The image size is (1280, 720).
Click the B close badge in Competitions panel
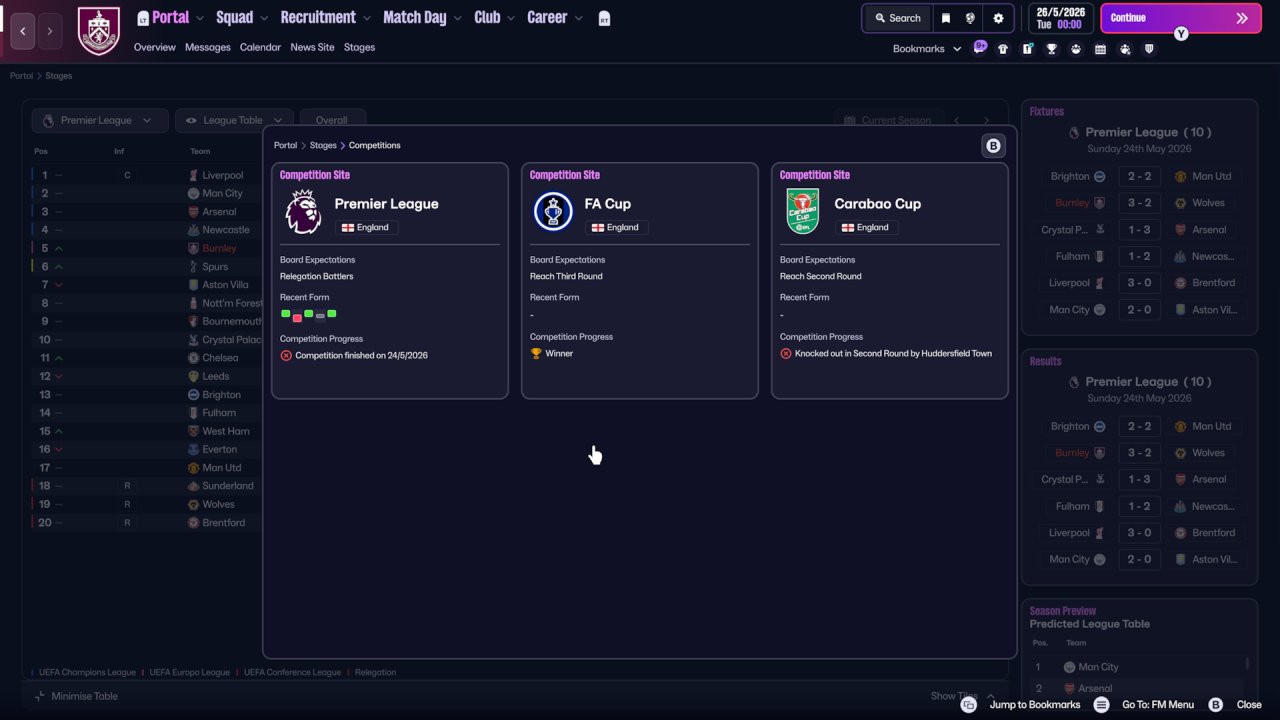pyautogui.click(x=993, y=146)
